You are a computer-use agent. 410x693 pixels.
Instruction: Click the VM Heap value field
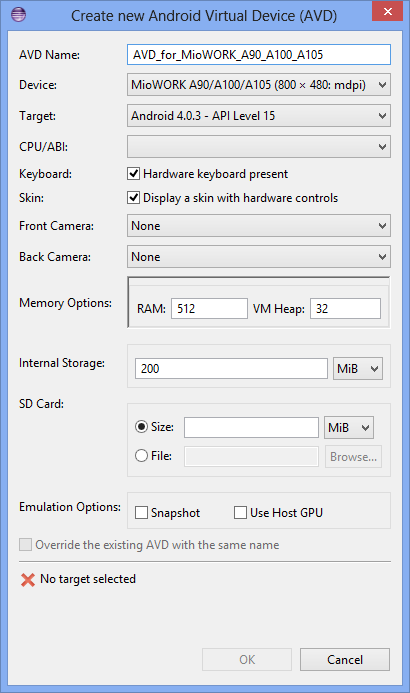pos(345,308)
